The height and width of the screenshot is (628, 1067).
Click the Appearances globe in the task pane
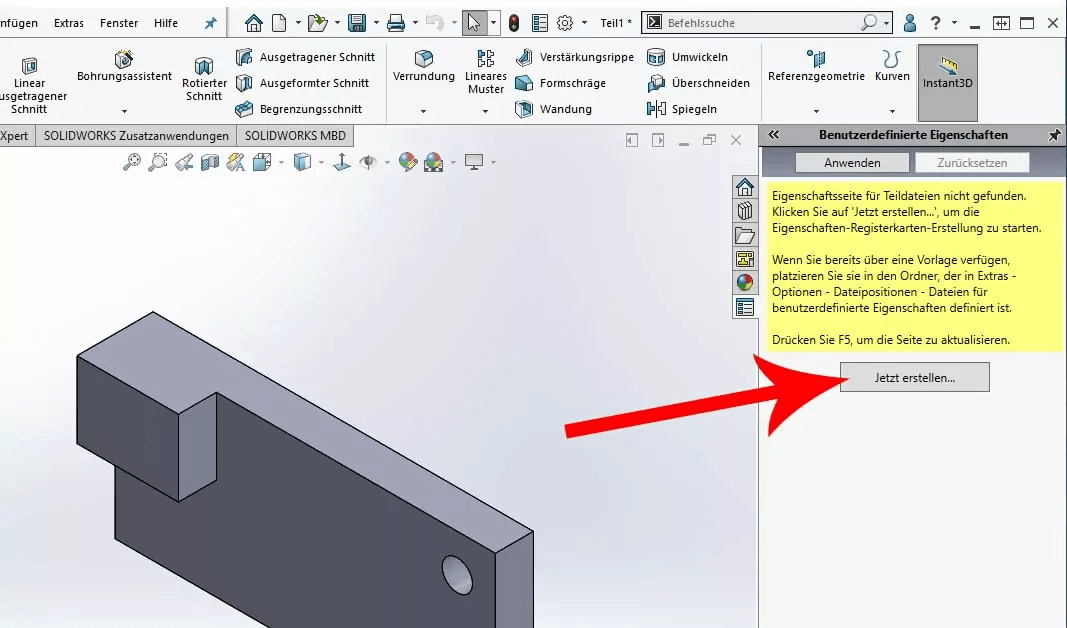(744, 282)
